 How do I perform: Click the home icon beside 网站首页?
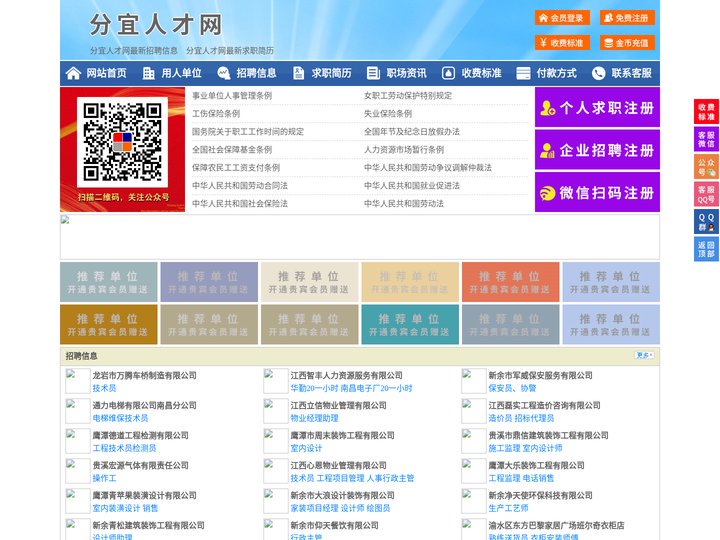pyautogui.click(x=73, y=73)
